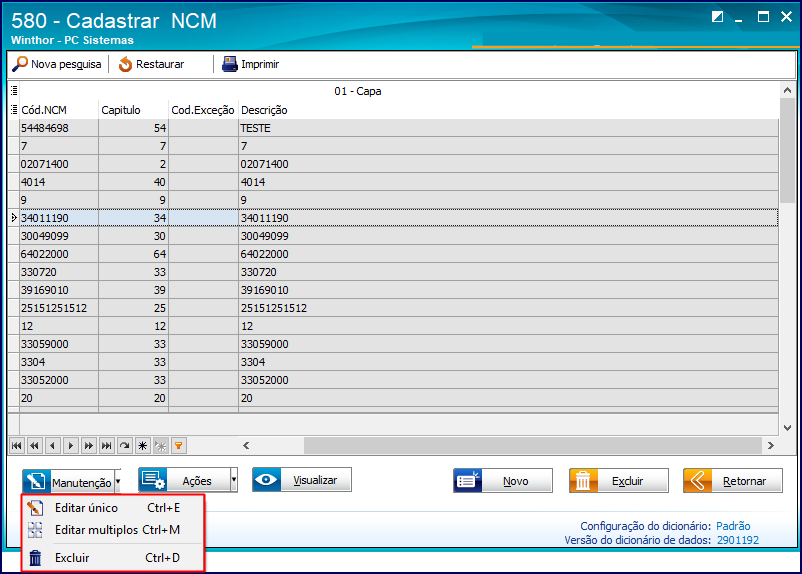The height and width of the screenshot is (574, 802).
Task: Choose Editar único from the menu
Action: click(113, 508)
